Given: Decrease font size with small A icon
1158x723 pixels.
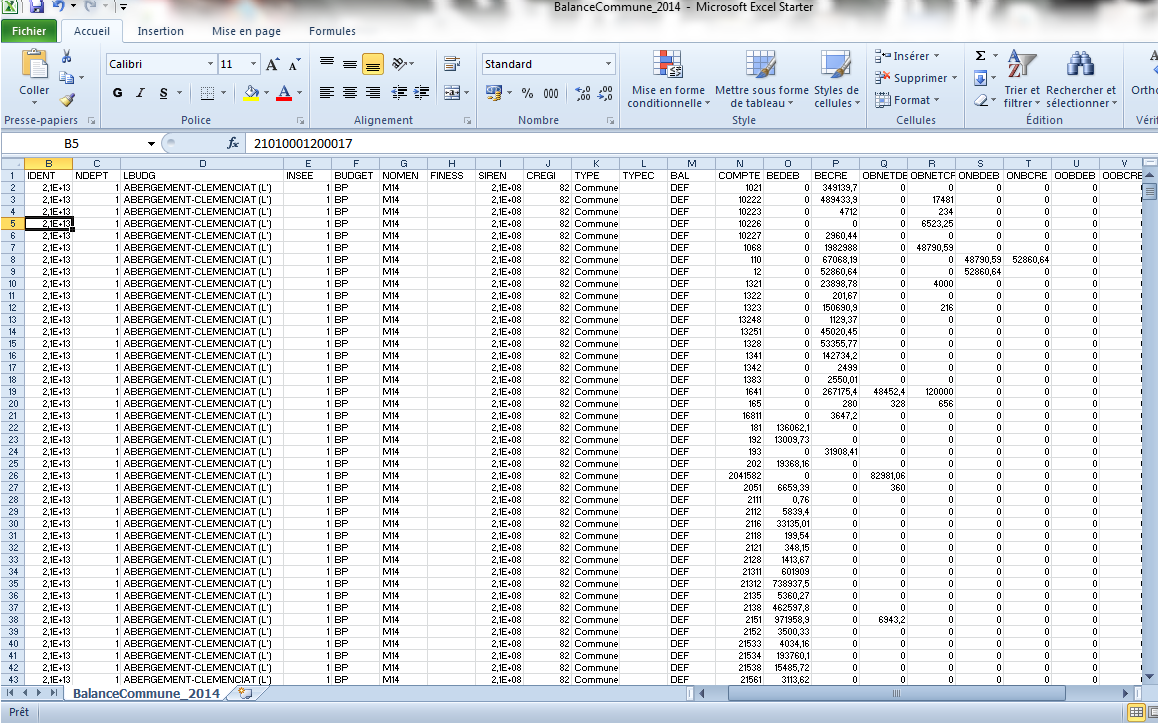Looking at the screenshot, I should point(294,64).
